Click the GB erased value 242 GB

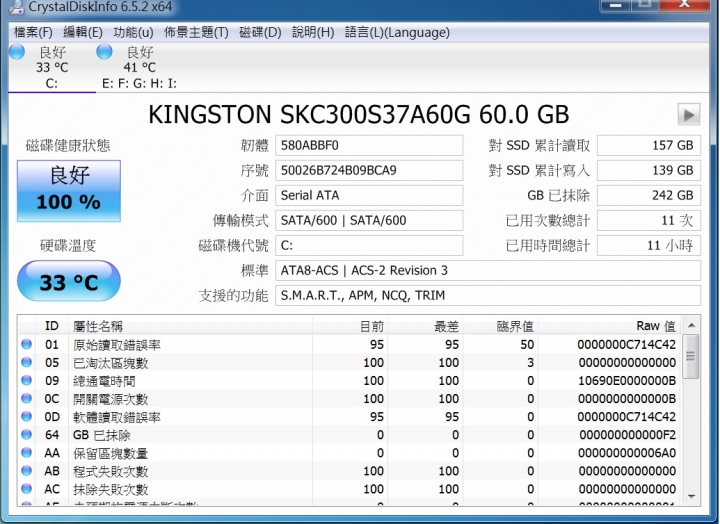(649, 196)
